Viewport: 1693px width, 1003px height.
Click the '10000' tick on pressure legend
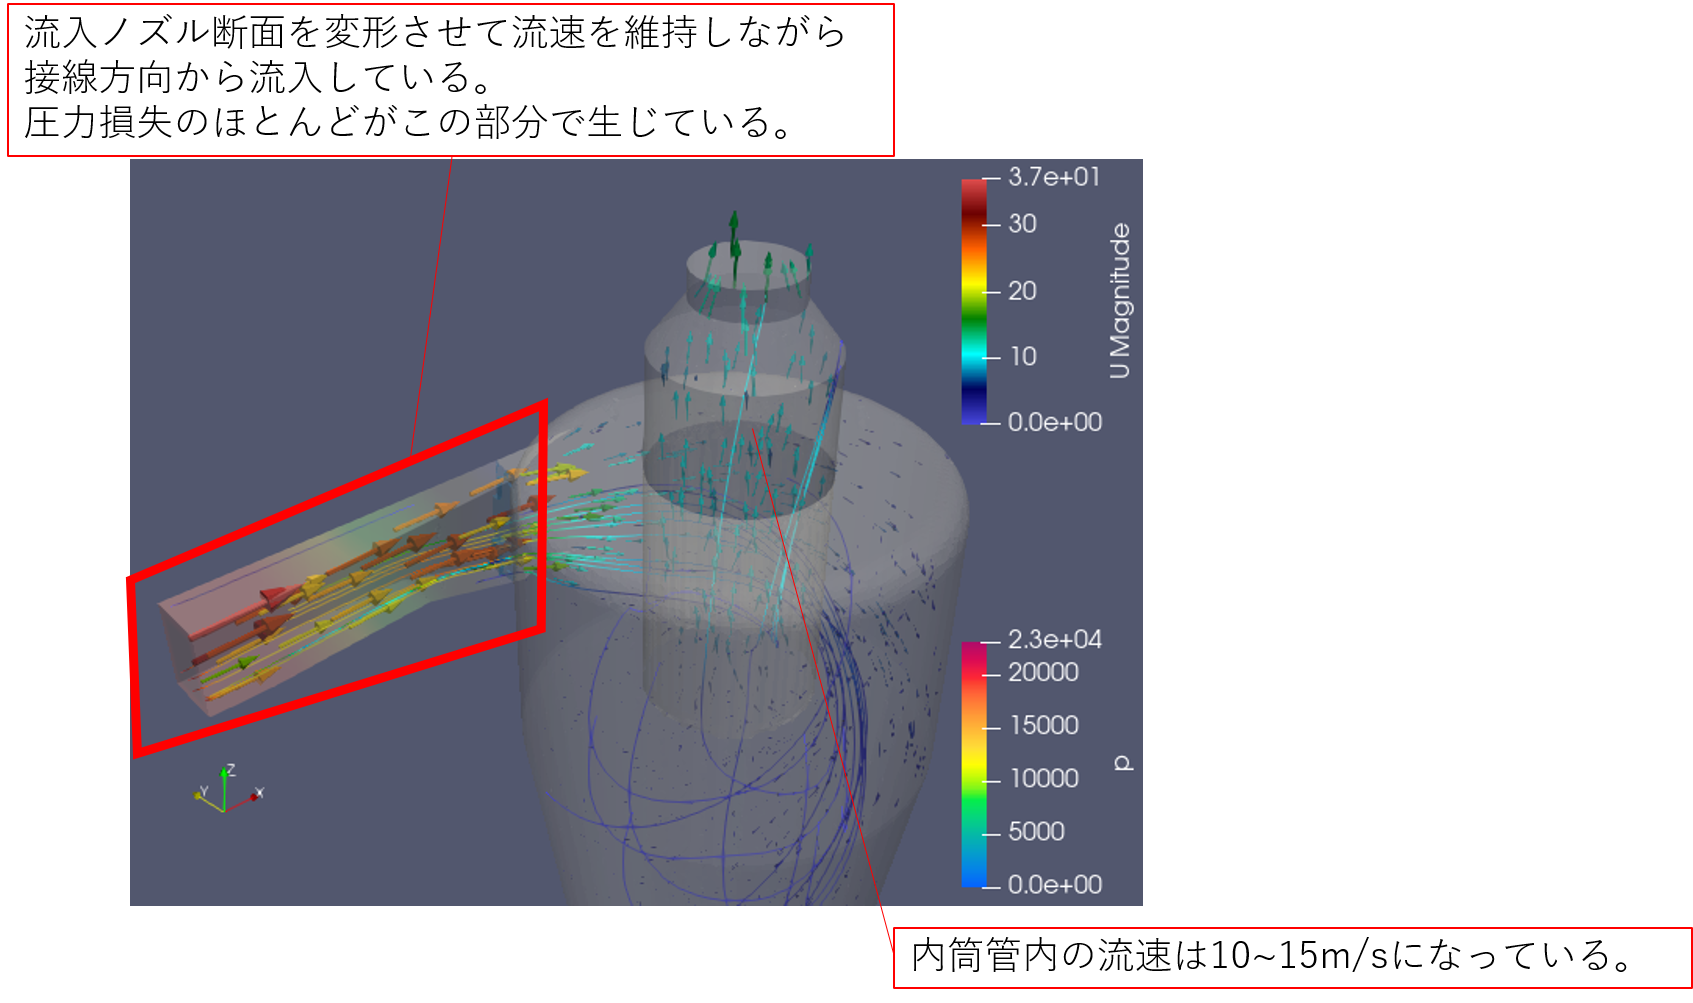(1044, 778)
